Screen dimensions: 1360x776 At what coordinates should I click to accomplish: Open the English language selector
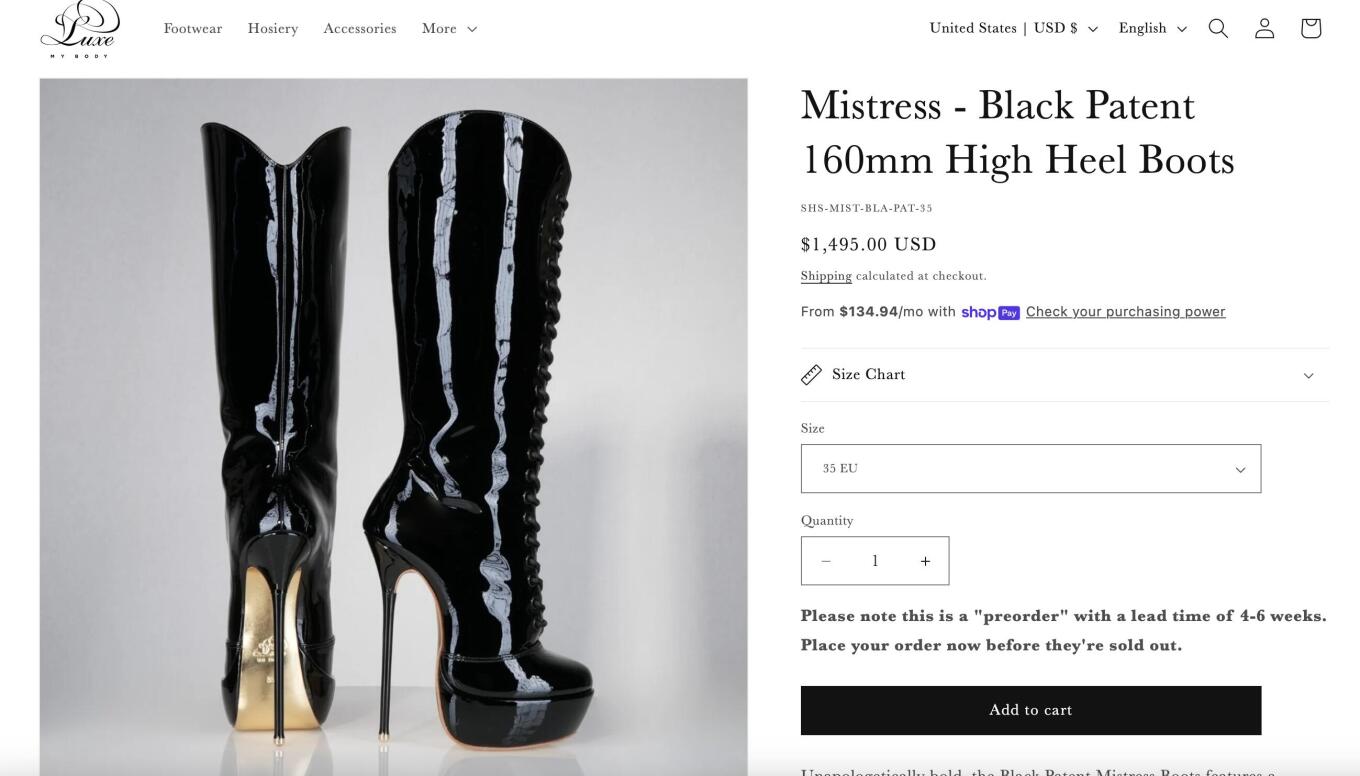[1153, 28]
